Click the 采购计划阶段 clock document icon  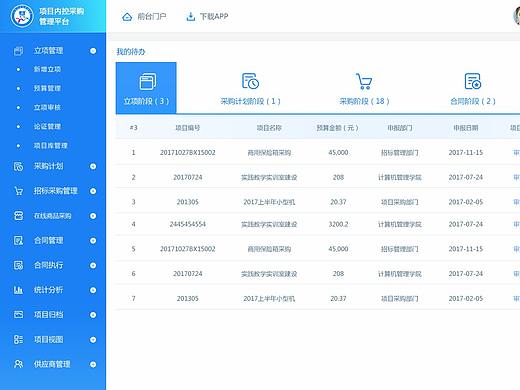pyautogui.click(x=250, y=81)
